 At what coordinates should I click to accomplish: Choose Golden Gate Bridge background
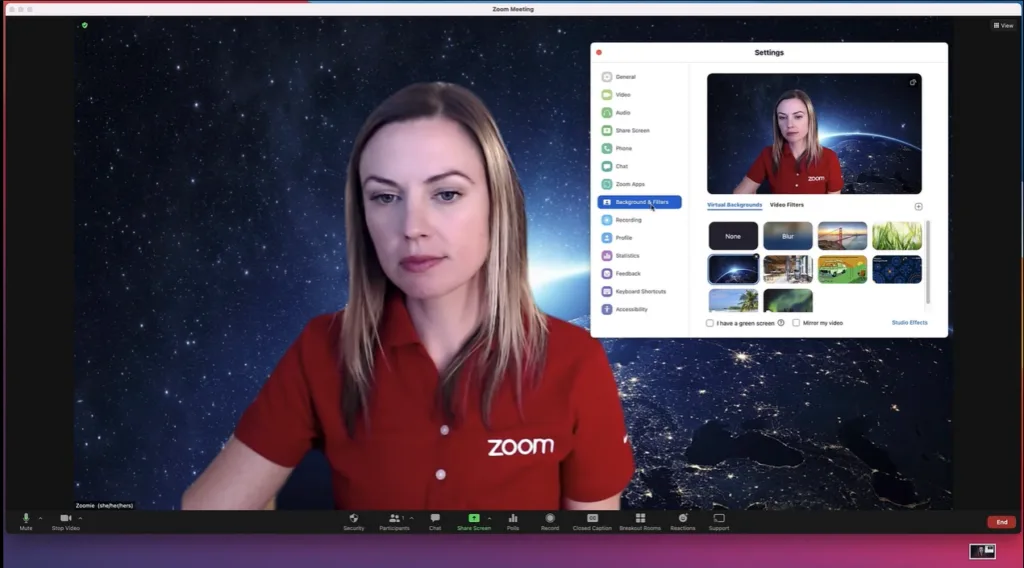click(x=842, y=236)
